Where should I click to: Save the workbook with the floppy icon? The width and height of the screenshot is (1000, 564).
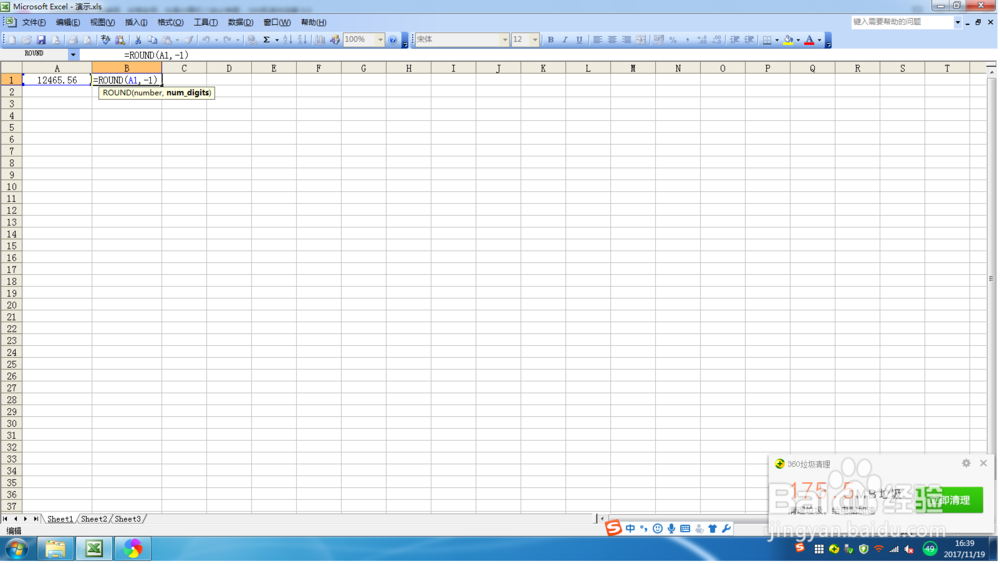(x=41, y=40)
